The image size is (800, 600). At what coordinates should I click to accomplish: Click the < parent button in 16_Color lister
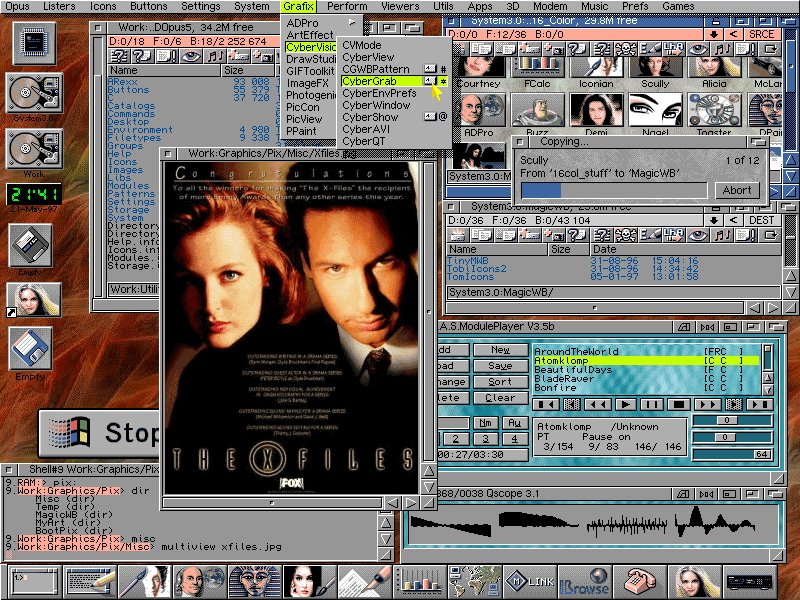[734, 34]
